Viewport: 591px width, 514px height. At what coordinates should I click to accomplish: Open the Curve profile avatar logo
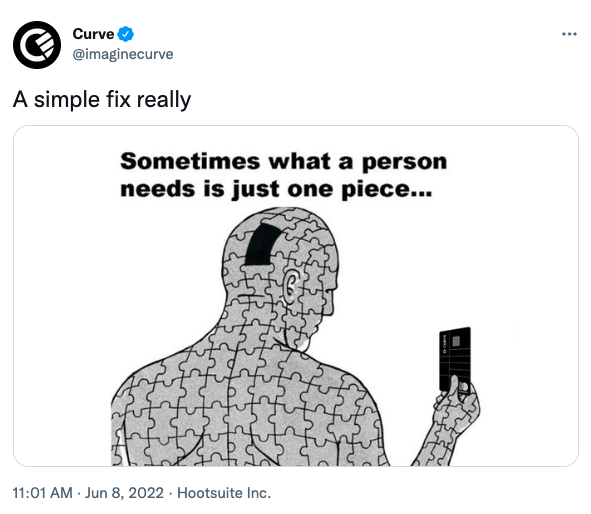pos(37,45)
